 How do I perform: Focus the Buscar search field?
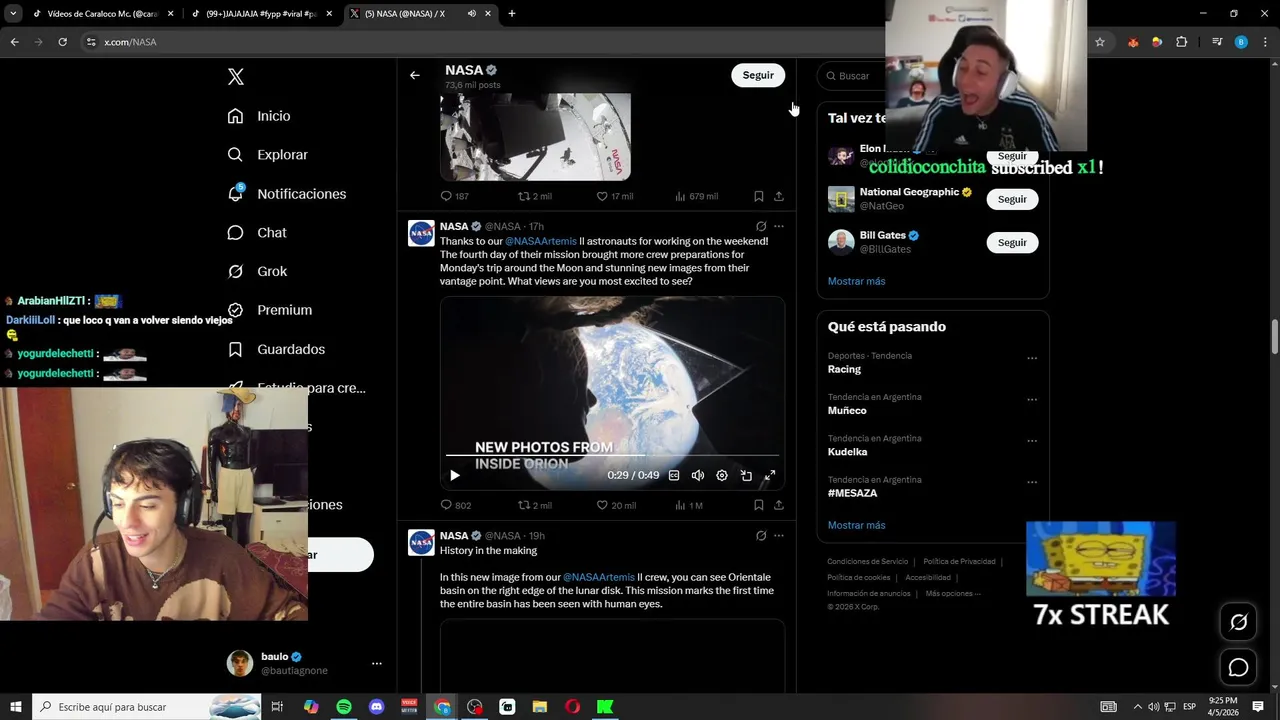point(853,76)
